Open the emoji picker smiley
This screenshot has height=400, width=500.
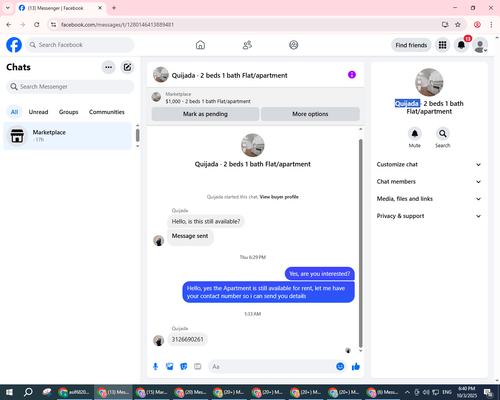[x=340, y=367]
